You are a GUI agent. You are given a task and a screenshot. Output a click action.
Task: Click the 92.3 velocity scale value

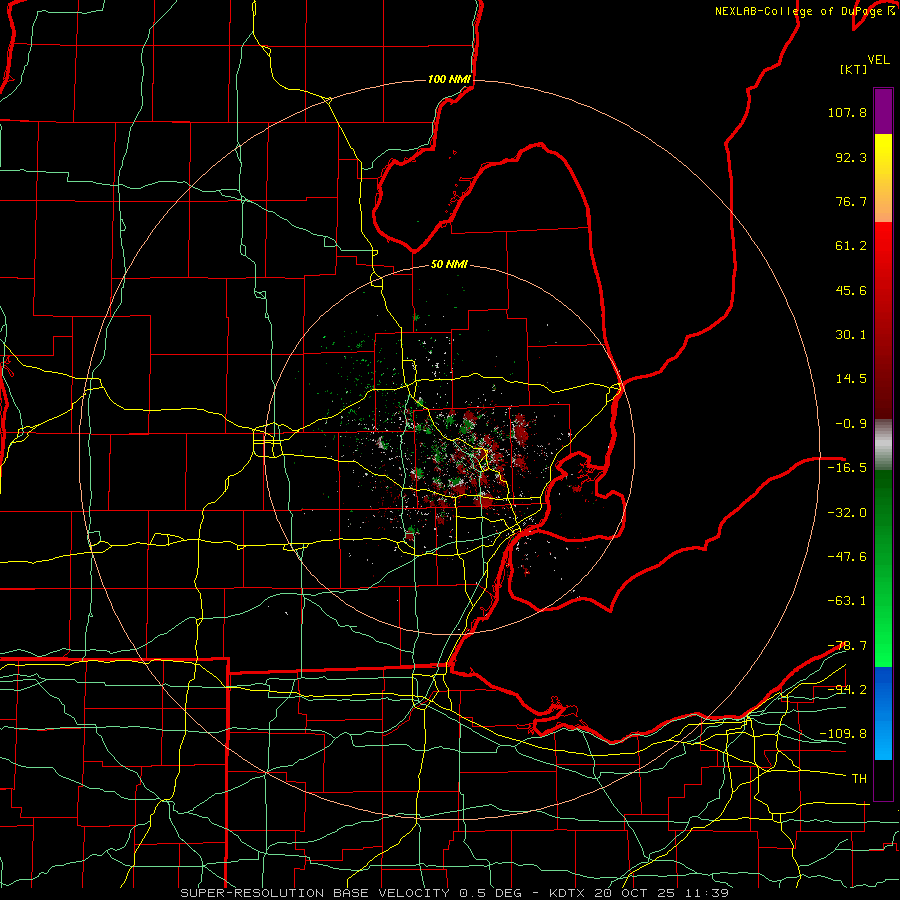[x=851, y=157]
